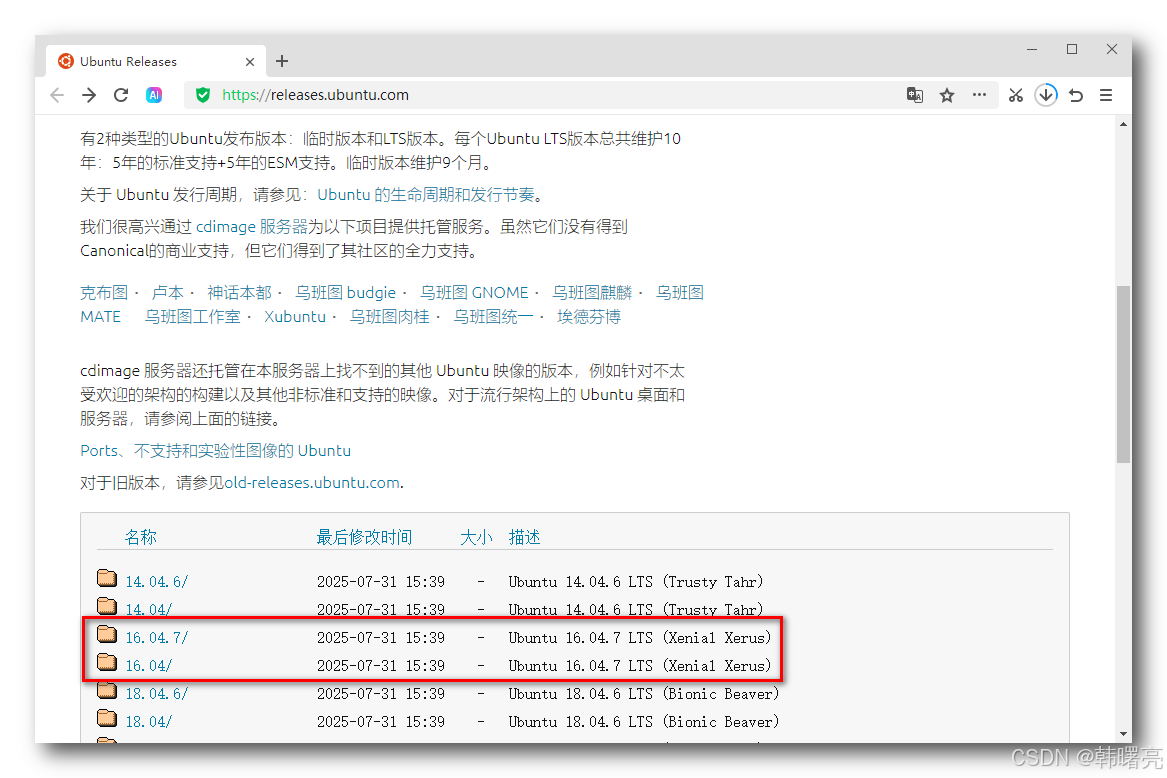Open the three-dot more options menu

[979, 95]
